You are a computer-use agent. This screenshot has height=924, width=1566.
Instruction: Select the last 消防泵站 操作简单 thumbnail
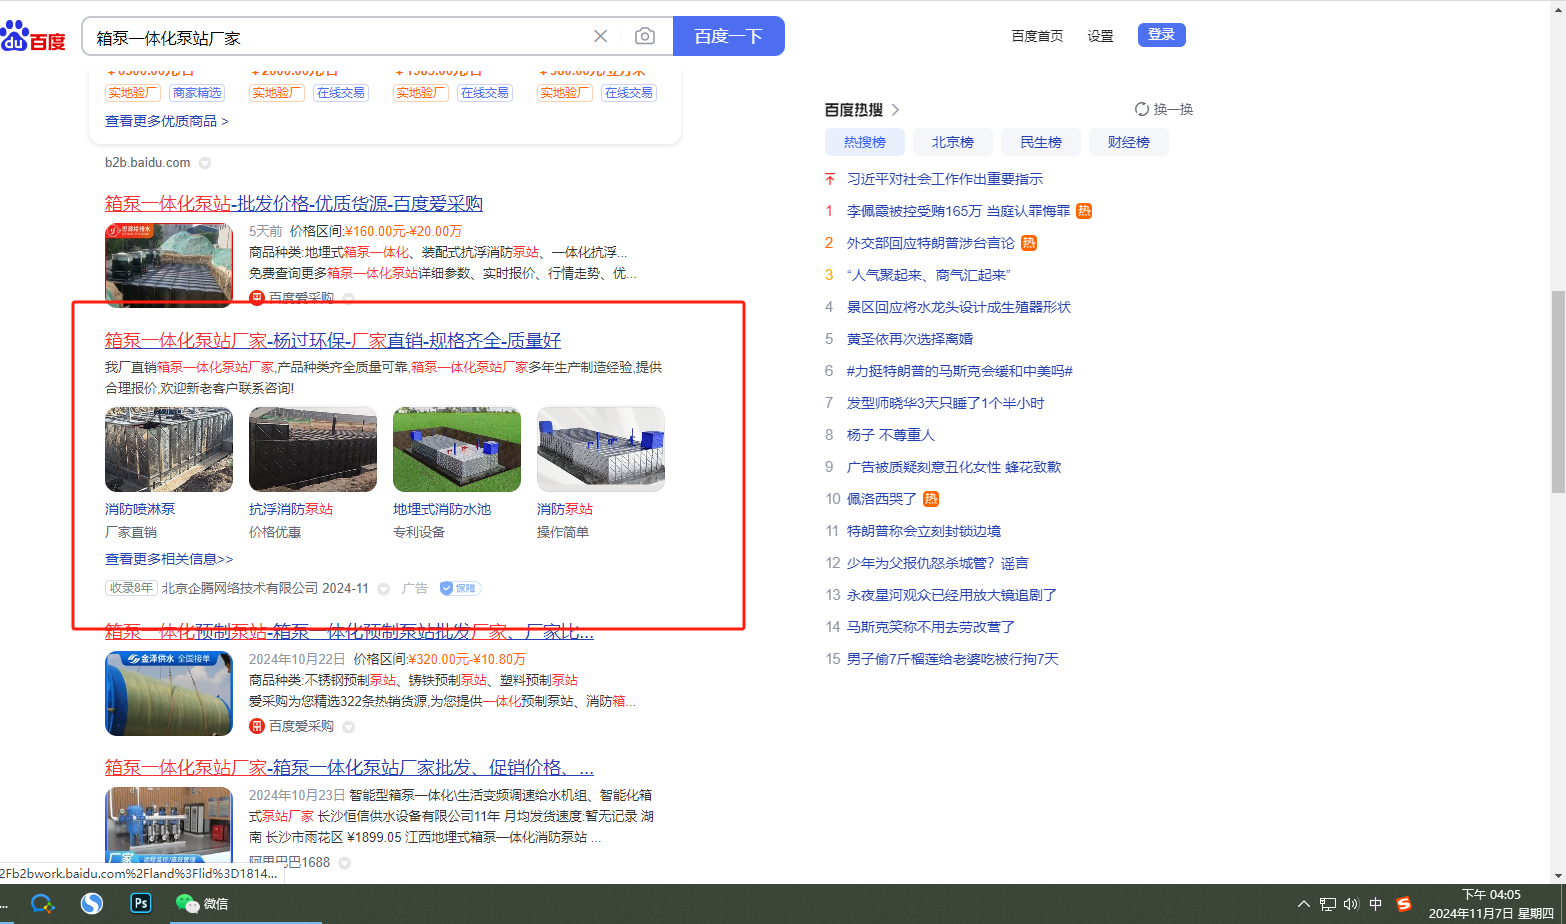[601, 449]
